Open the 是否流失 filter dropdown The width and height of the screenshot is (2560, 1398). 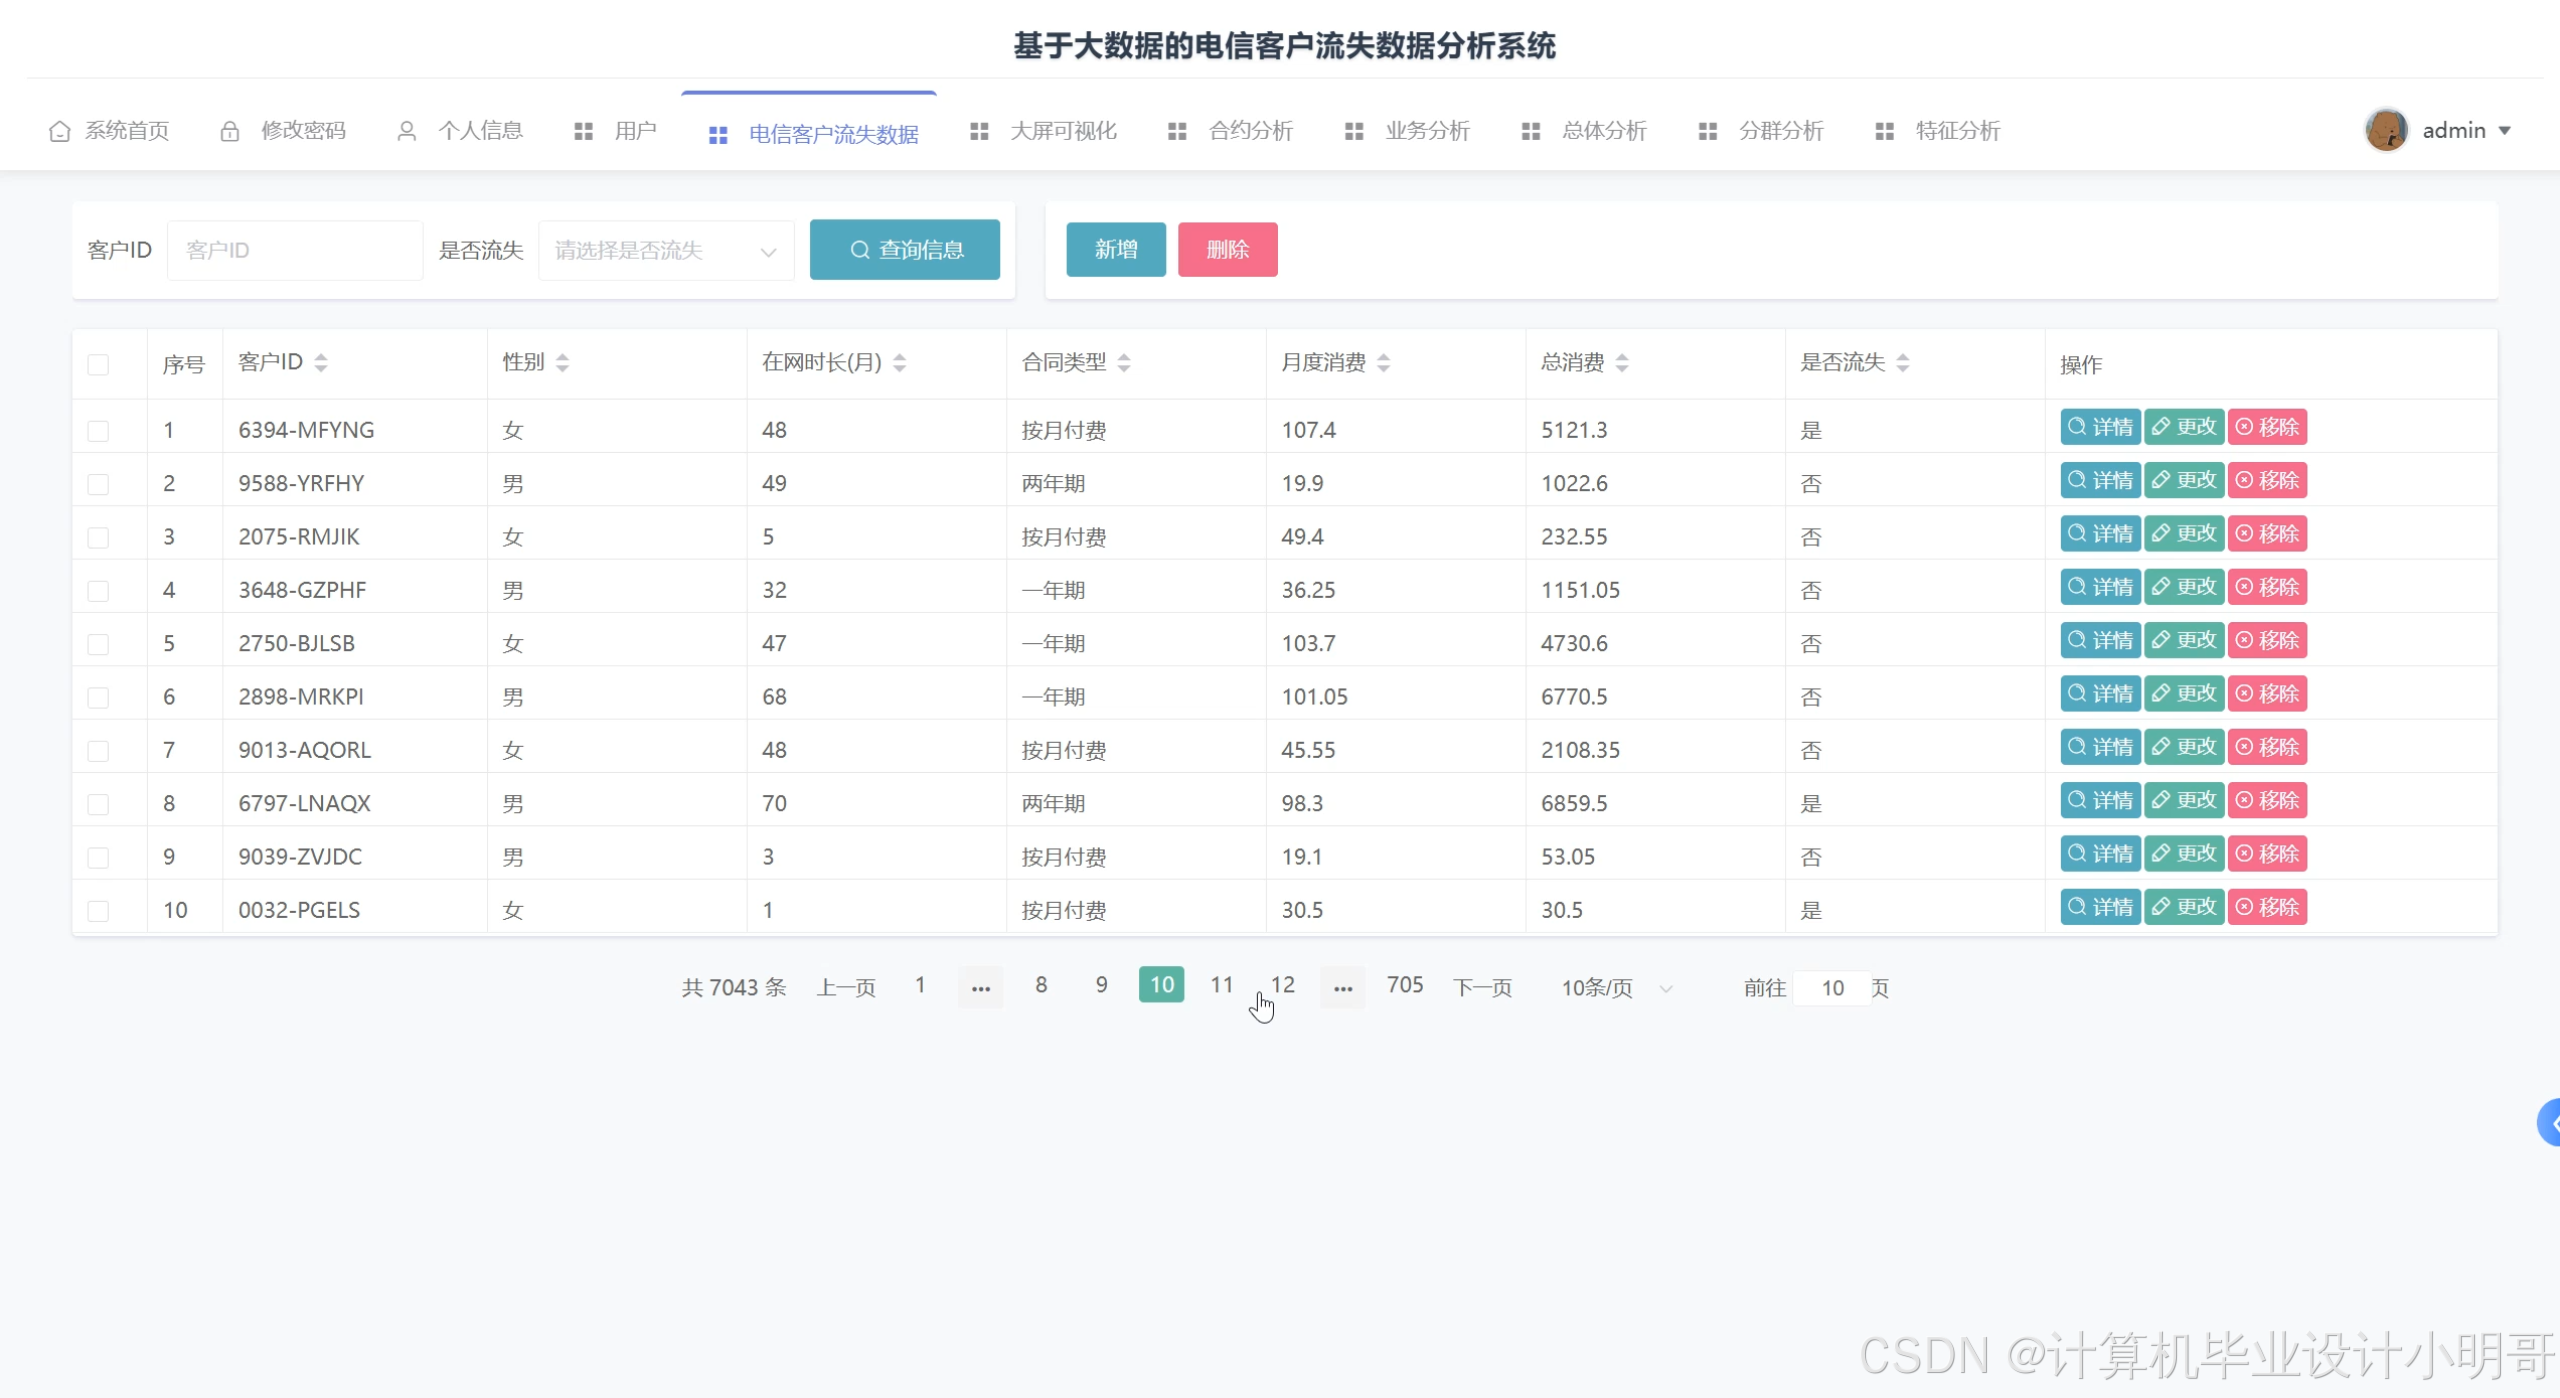[666, 250]
